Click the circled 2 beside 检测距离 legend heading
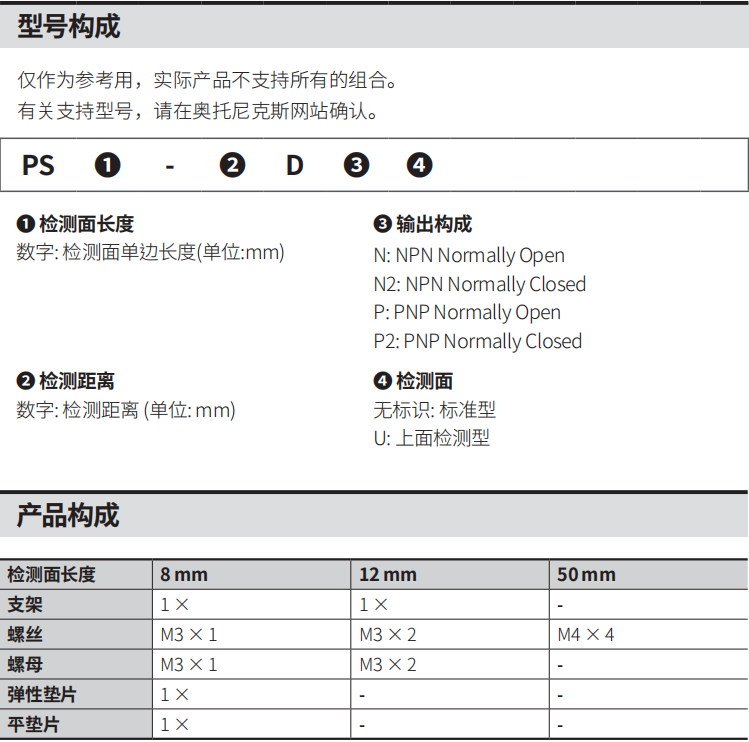This screenshot has width=749, height=742. pyautogui.click(x=26, y=381)
